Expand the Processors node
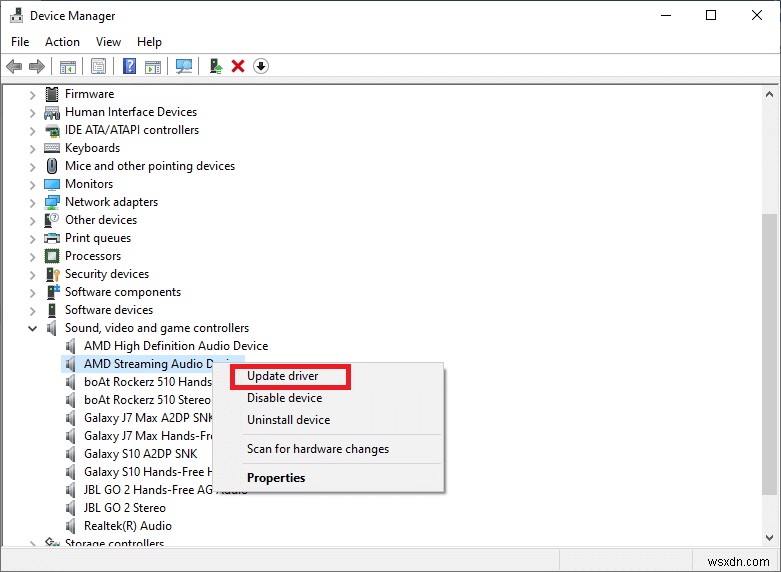The height and width of the screenshot is (572, 781). click(x=32, y=257)
